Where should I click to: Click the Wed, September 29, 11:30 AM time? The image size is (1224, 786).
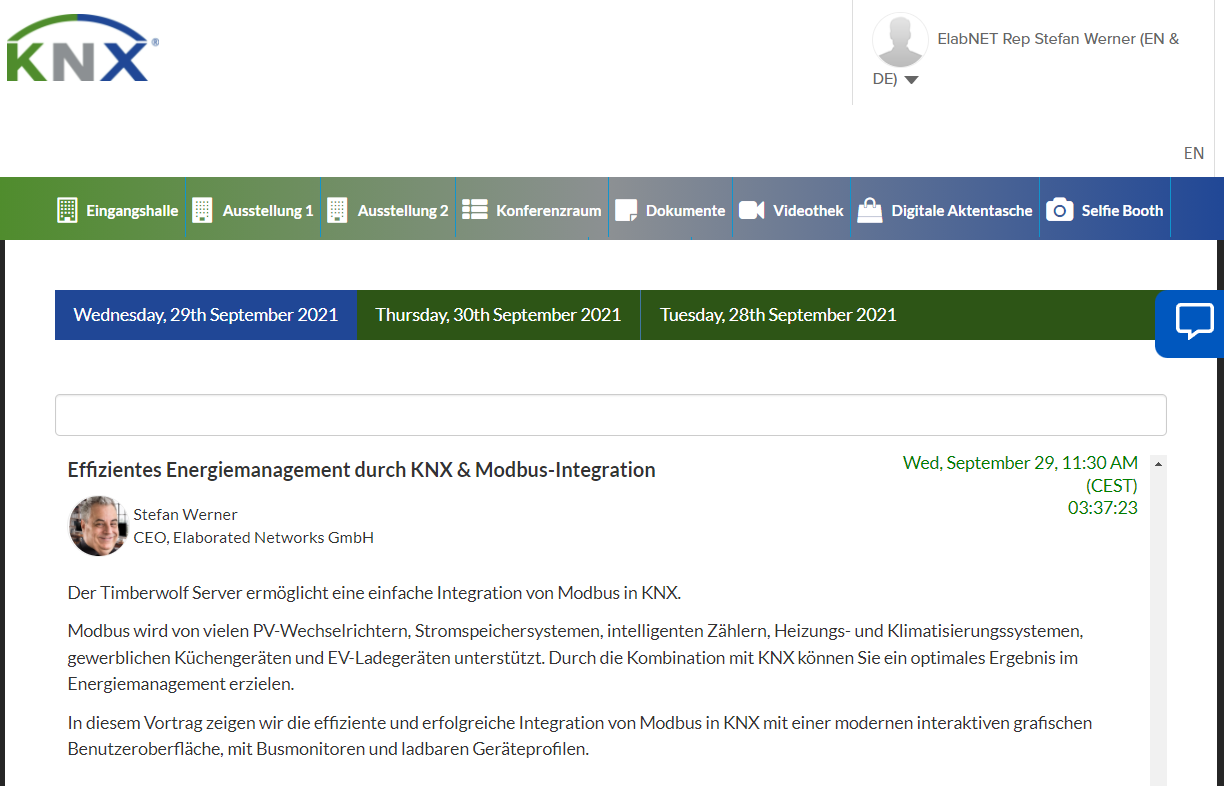pos(1020,463)
